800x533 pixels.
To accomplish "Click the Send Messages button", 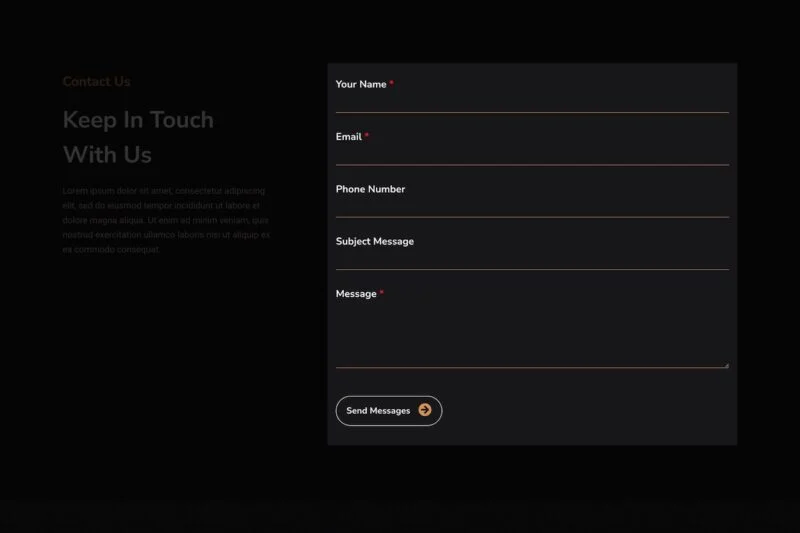I will click(389, 411).
